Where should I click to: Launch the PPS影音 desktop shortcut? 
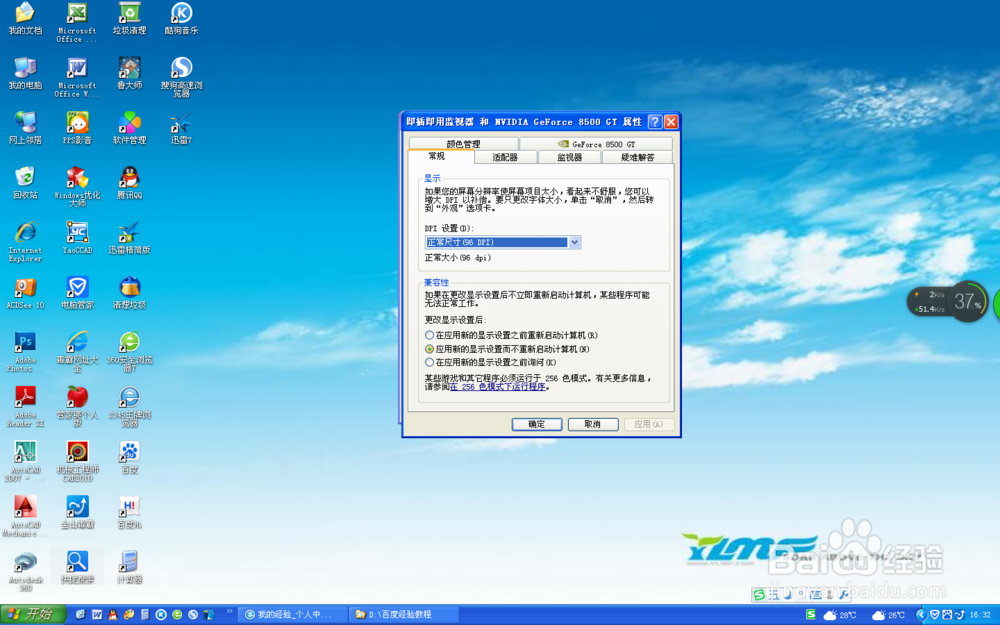77,128
